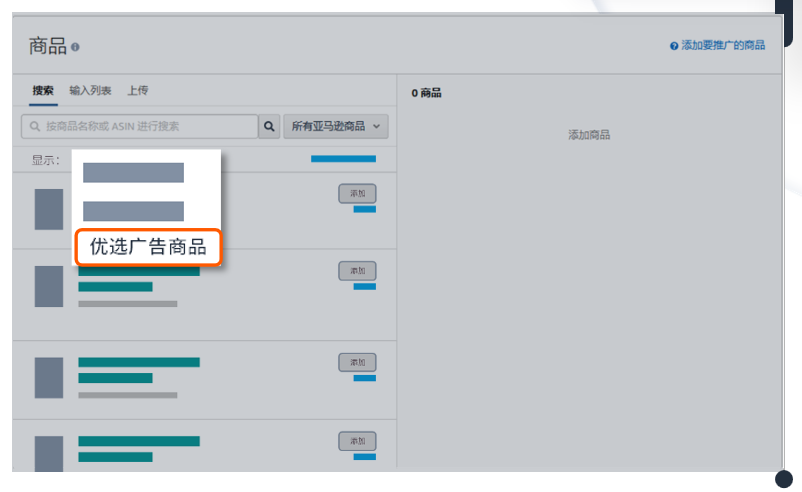Select the first placeholder option in dropdown
802x492 pixels.
click(x=133, y=172)
